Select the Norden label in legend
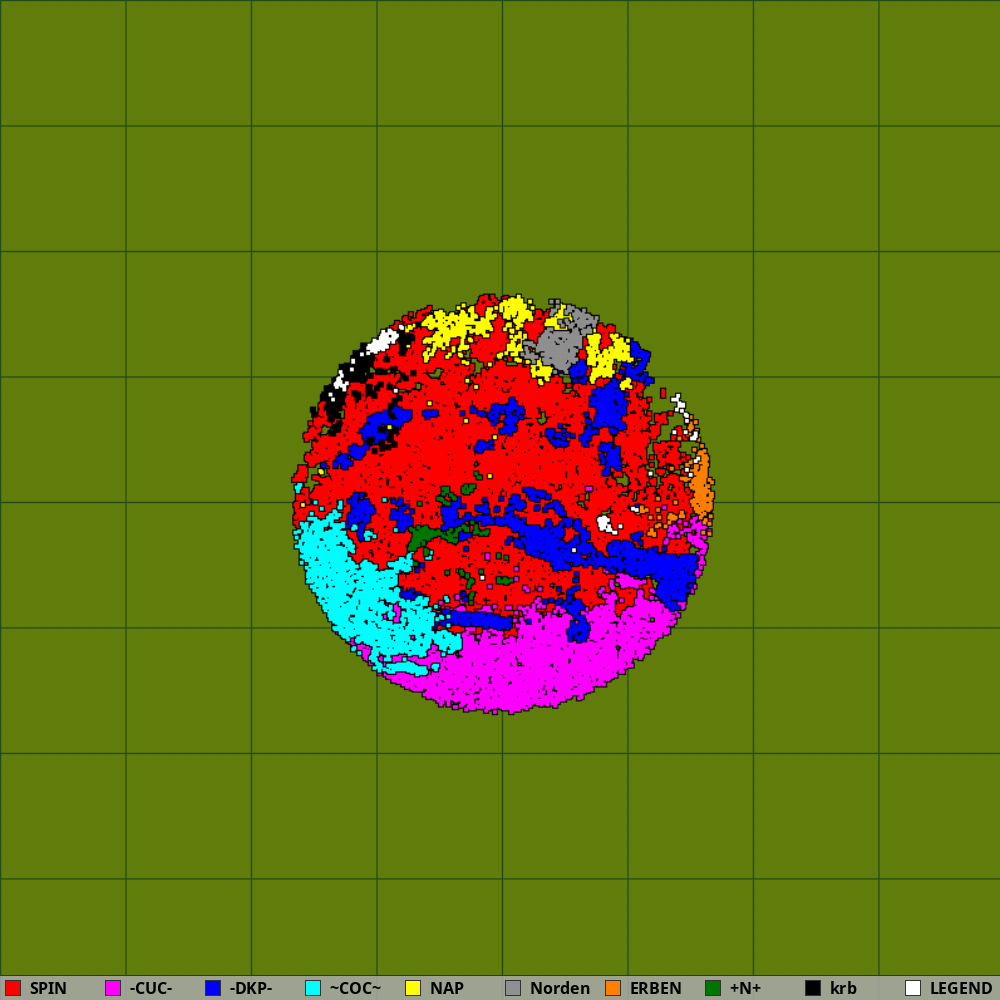 [x=559, y=988]
